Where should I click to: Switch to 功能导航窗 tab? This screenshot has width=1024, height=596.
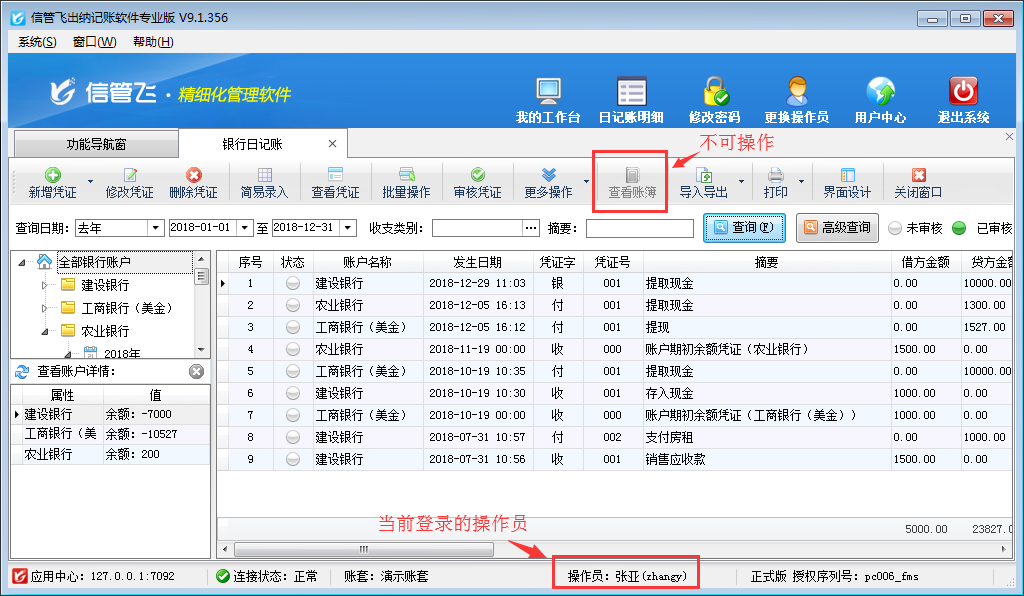[x=97, y=144]
